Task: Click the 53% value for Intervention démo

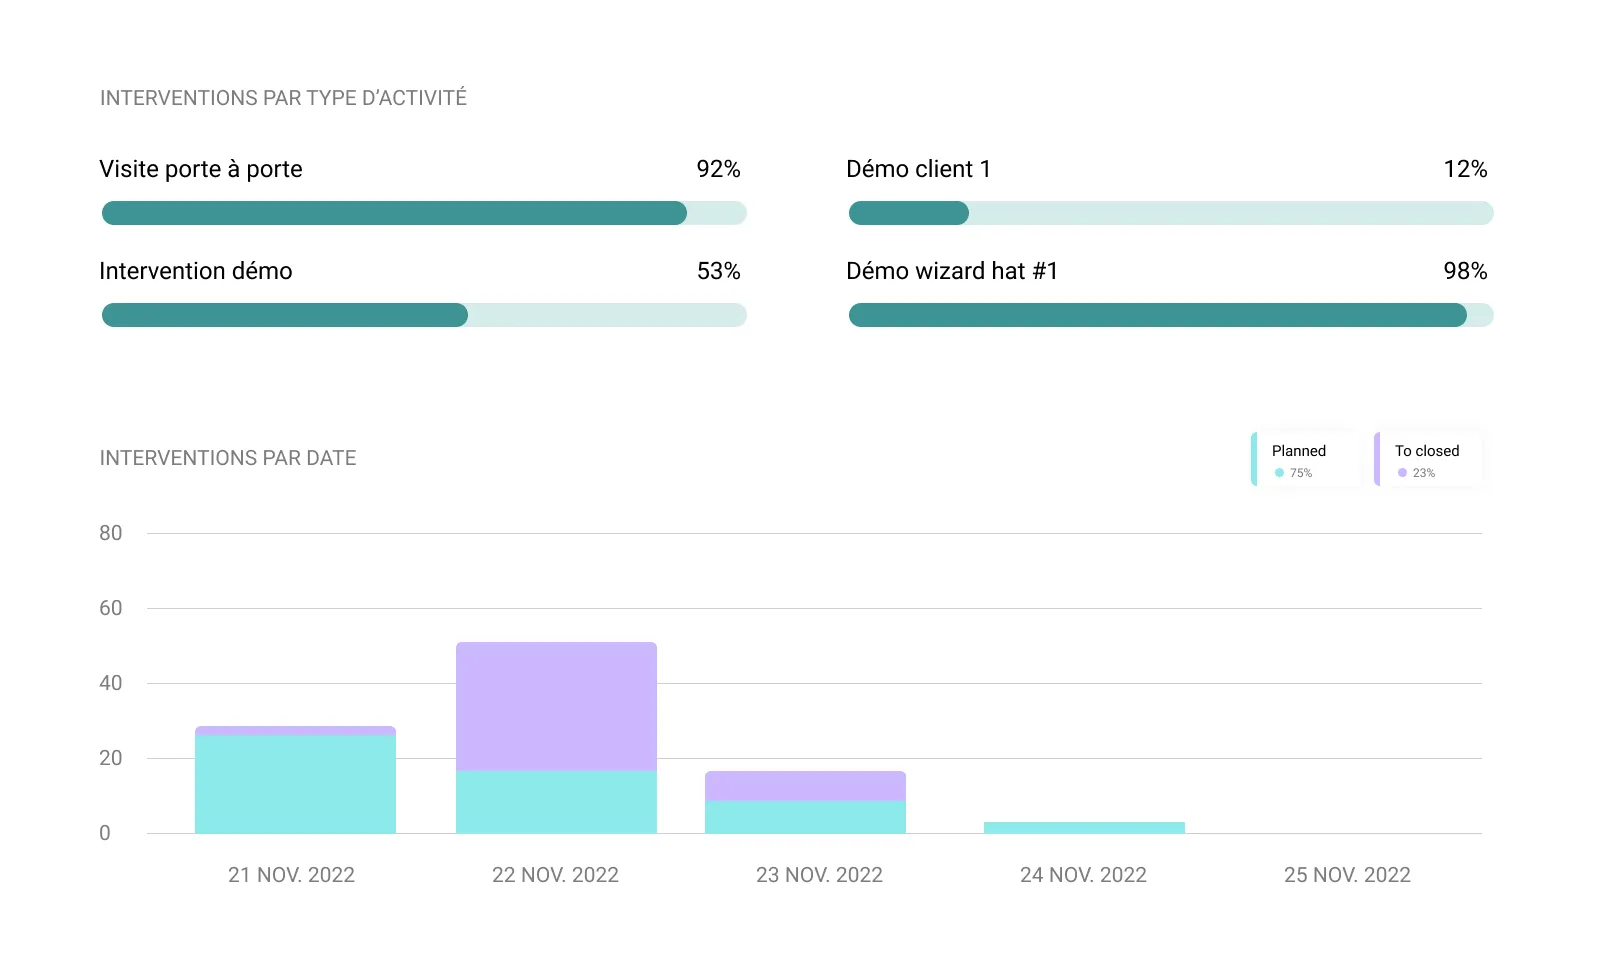Action: click(719, 270)
